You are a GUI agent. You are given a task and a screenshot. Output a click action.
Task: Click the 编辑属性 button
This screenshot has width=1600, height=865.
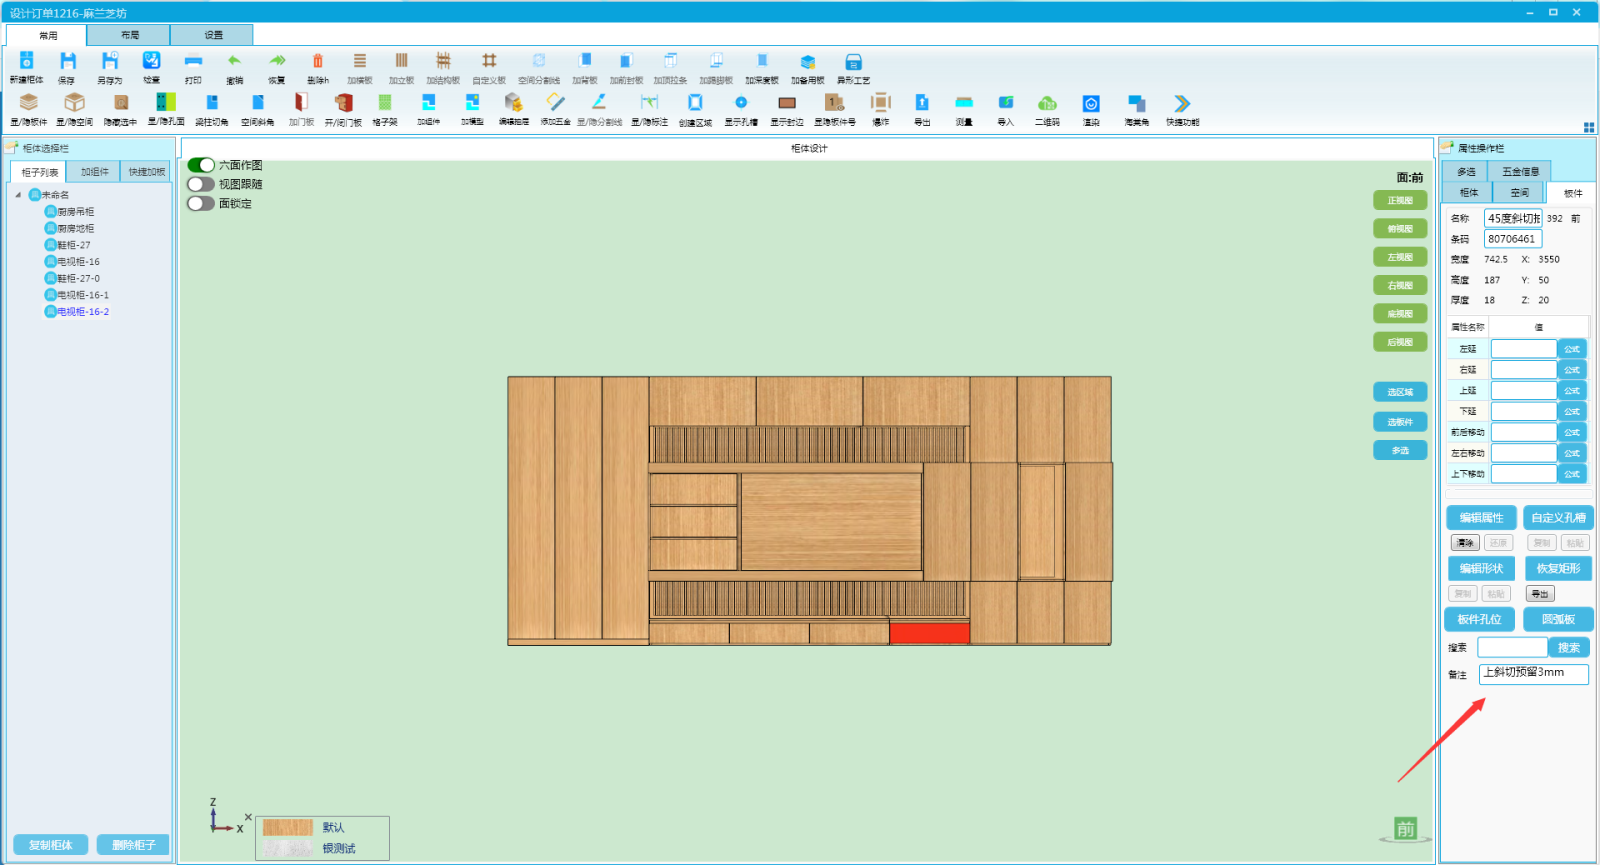[1481, 518]
